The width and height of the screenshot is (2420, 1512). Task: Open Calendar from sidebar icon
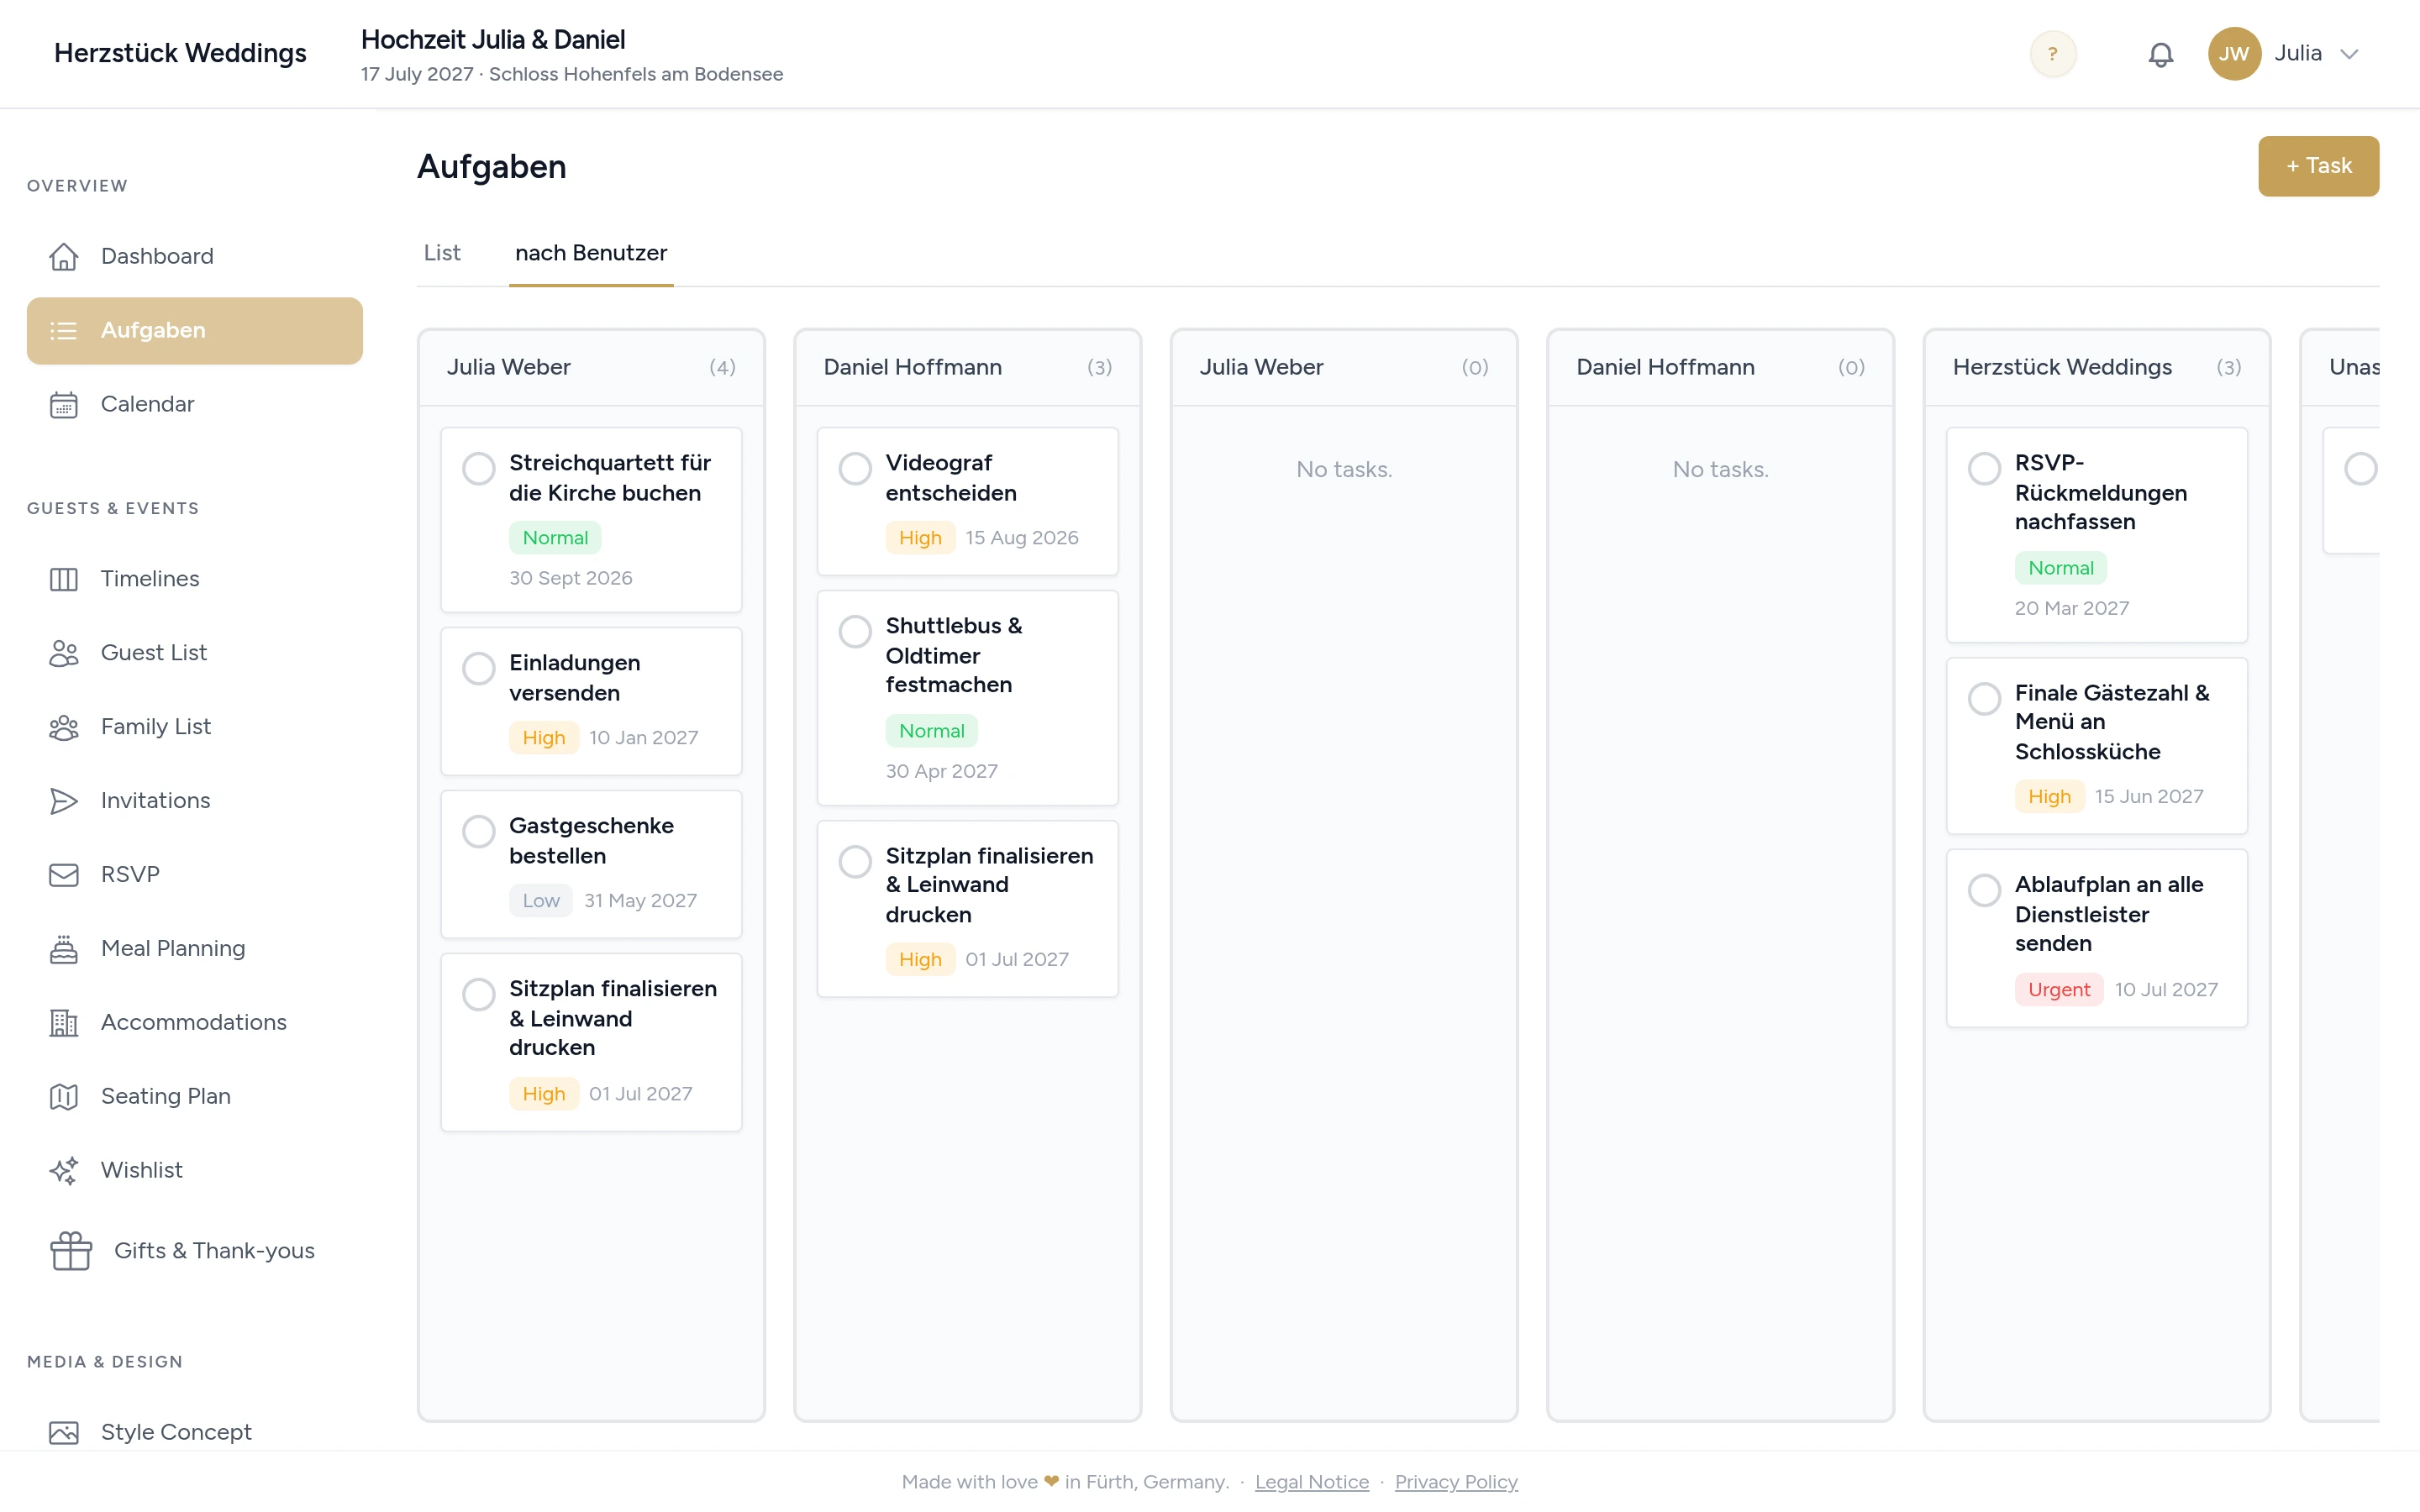click(x=64, y=404)
